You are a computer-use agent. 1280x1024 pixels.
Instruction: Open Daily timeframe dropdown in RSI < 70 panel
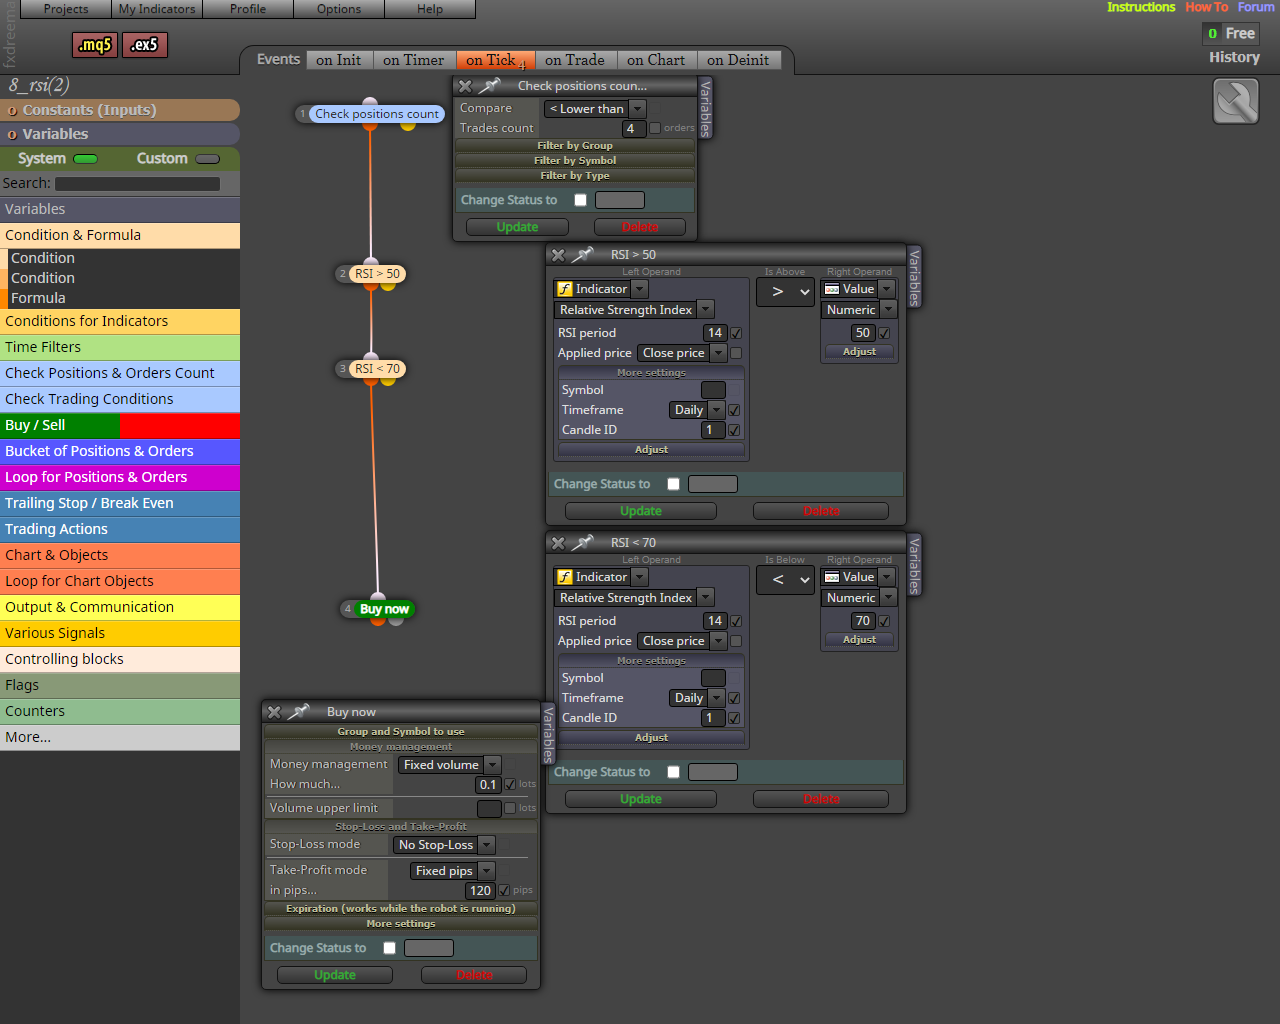point(696,698)
